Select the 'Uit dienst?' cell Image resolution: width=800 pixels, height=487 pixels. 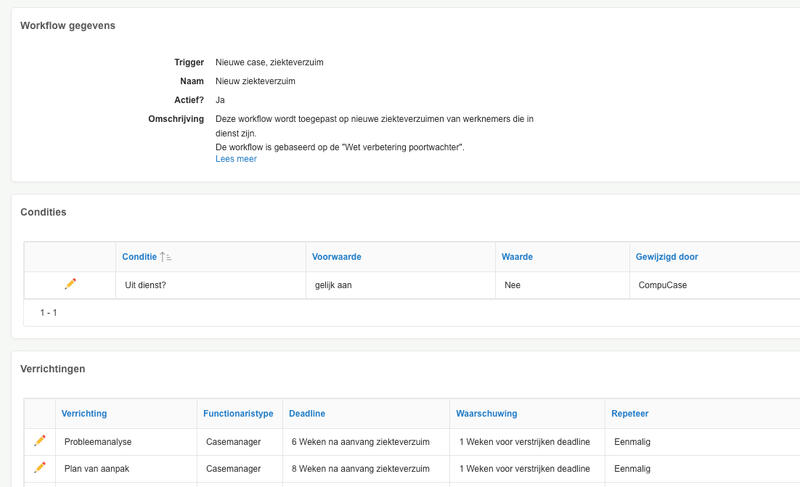pyautogui.click(x=211, y=285)
